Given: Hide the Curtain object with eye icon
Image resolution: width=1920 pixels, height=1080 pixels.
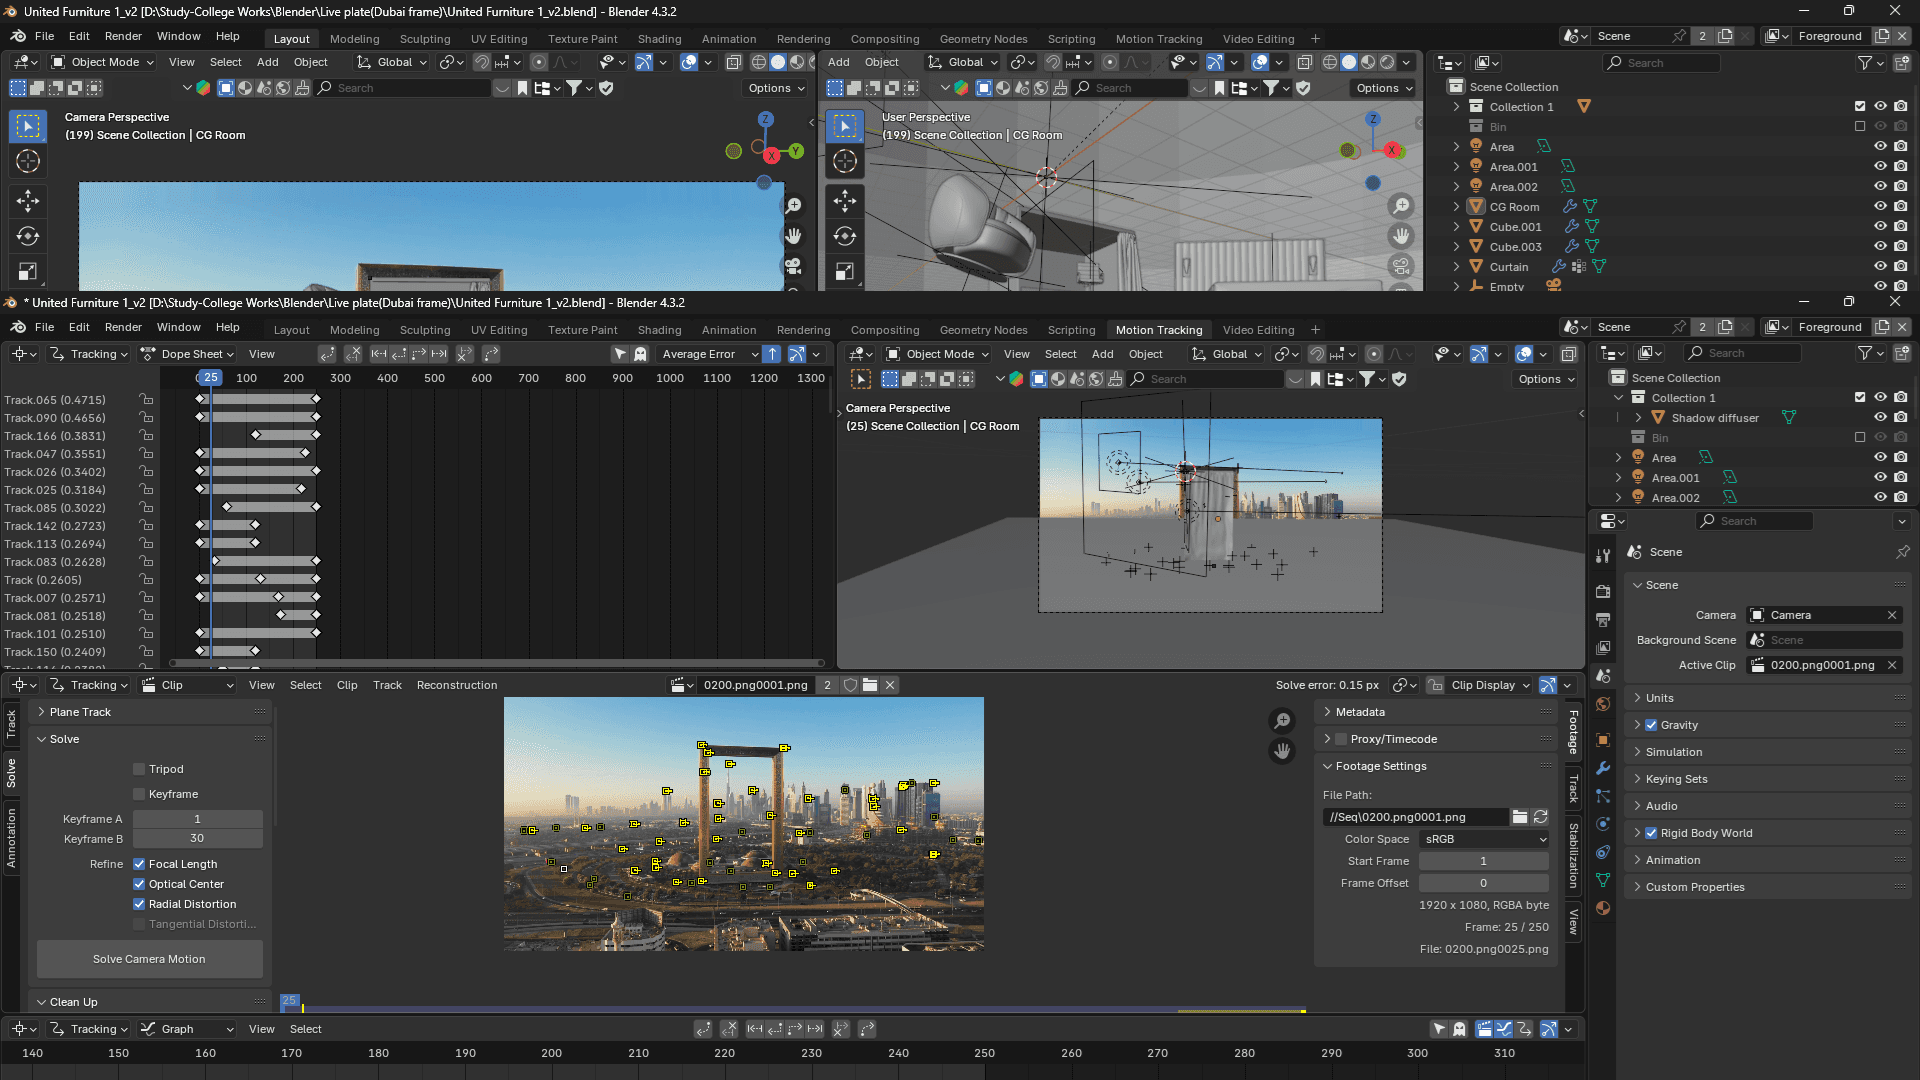Looking at the screenshot, I should pos(1880,267).
